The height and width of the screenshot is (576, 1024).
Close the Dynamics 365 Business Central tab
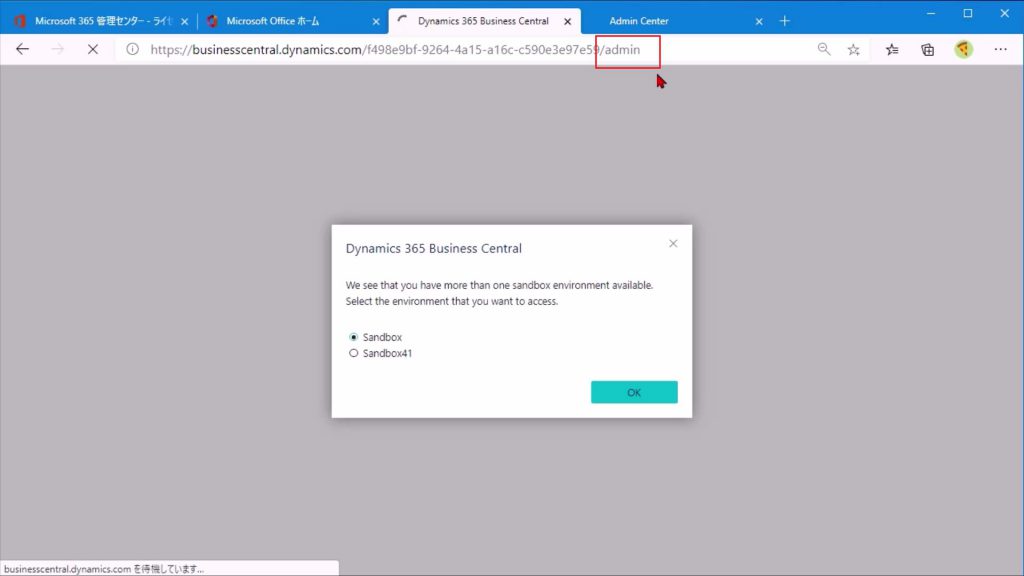(x=568, y=21)
